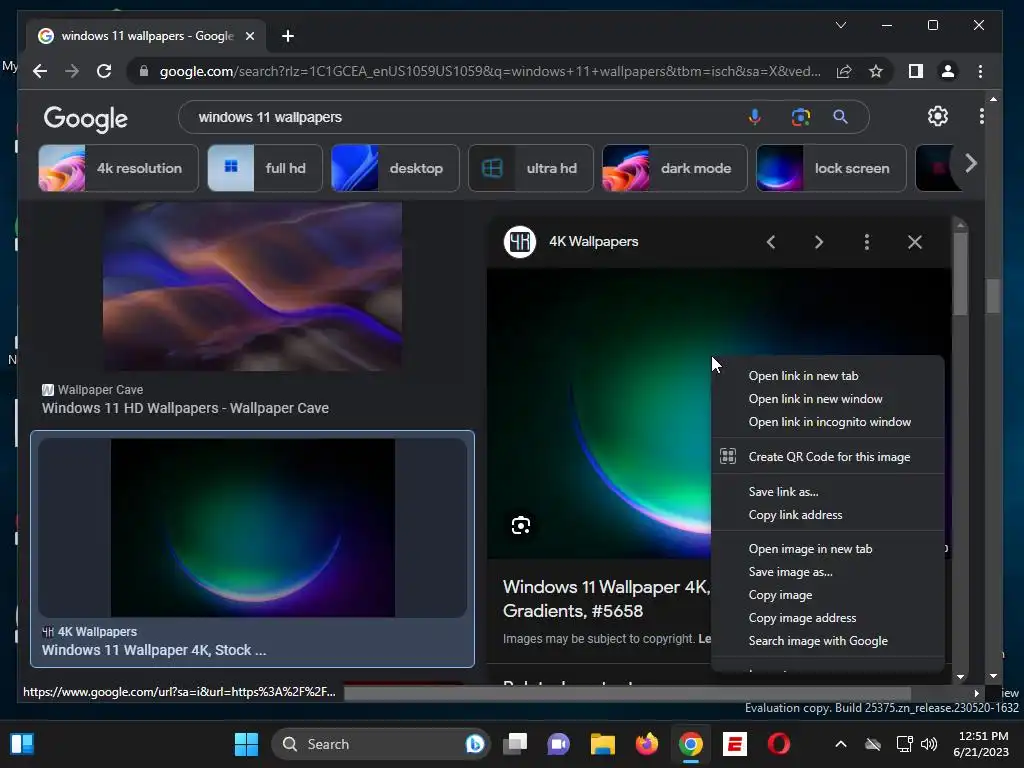Screen dimensions: 1024x768
Task: Filter by dark mode chip
Action: (674, 168)
